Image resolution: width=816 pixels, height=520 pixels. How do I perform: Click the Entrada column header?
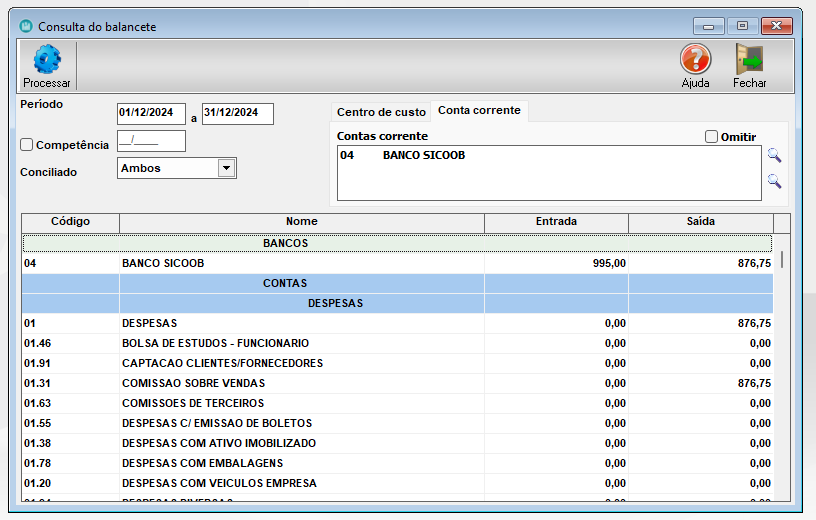tap(556, 222)
